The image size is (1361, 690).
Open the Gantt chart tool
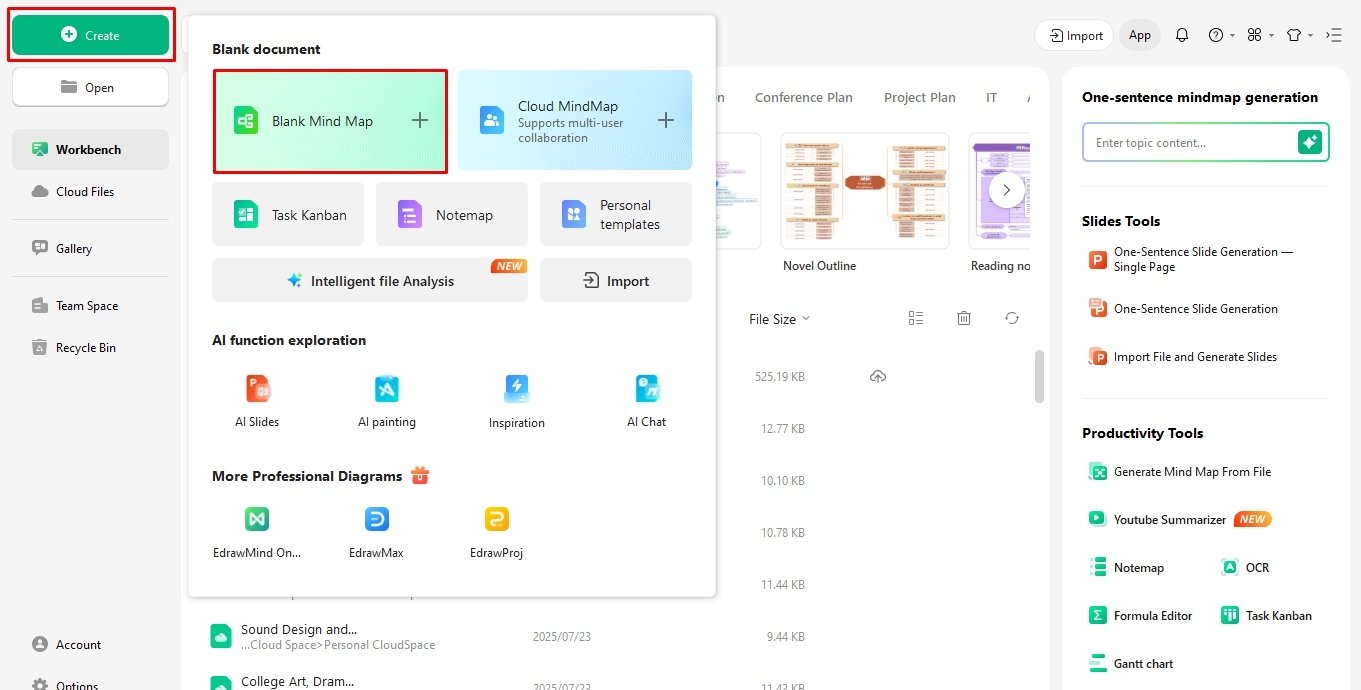coord(1131,663)
